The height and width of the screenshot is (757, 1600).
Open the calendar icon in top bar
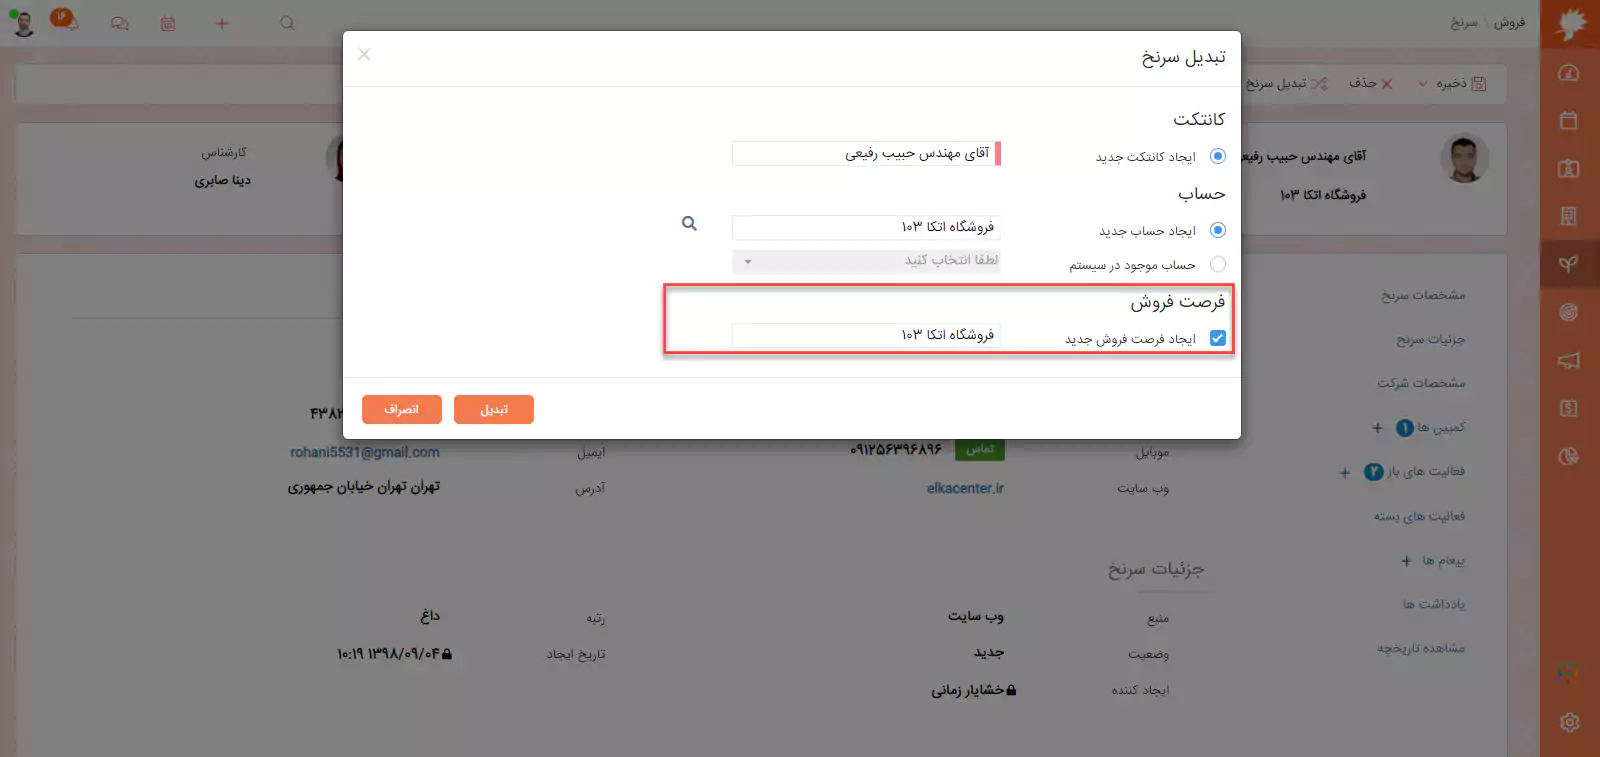pyautogui.click(x=168, y=23)
